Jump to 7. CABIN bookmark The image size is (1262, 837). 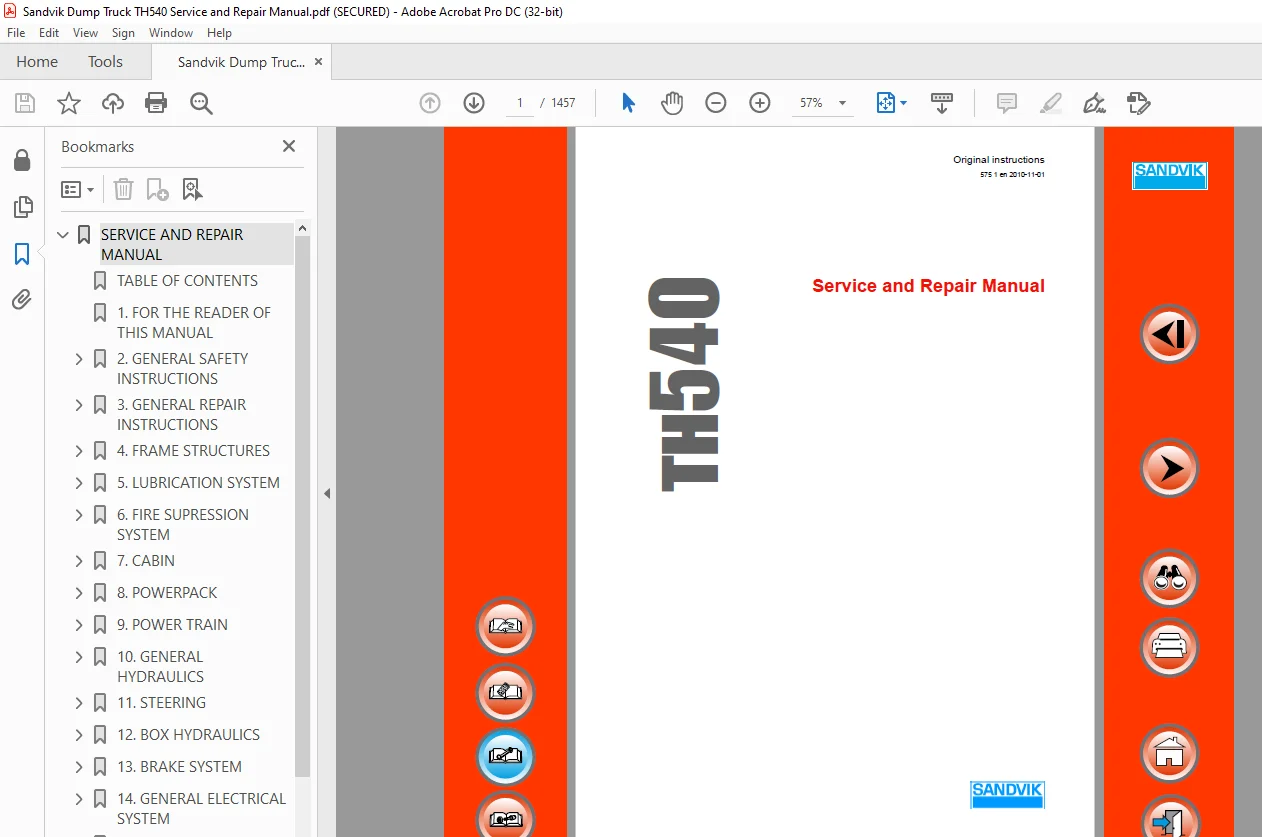[145, 561]
